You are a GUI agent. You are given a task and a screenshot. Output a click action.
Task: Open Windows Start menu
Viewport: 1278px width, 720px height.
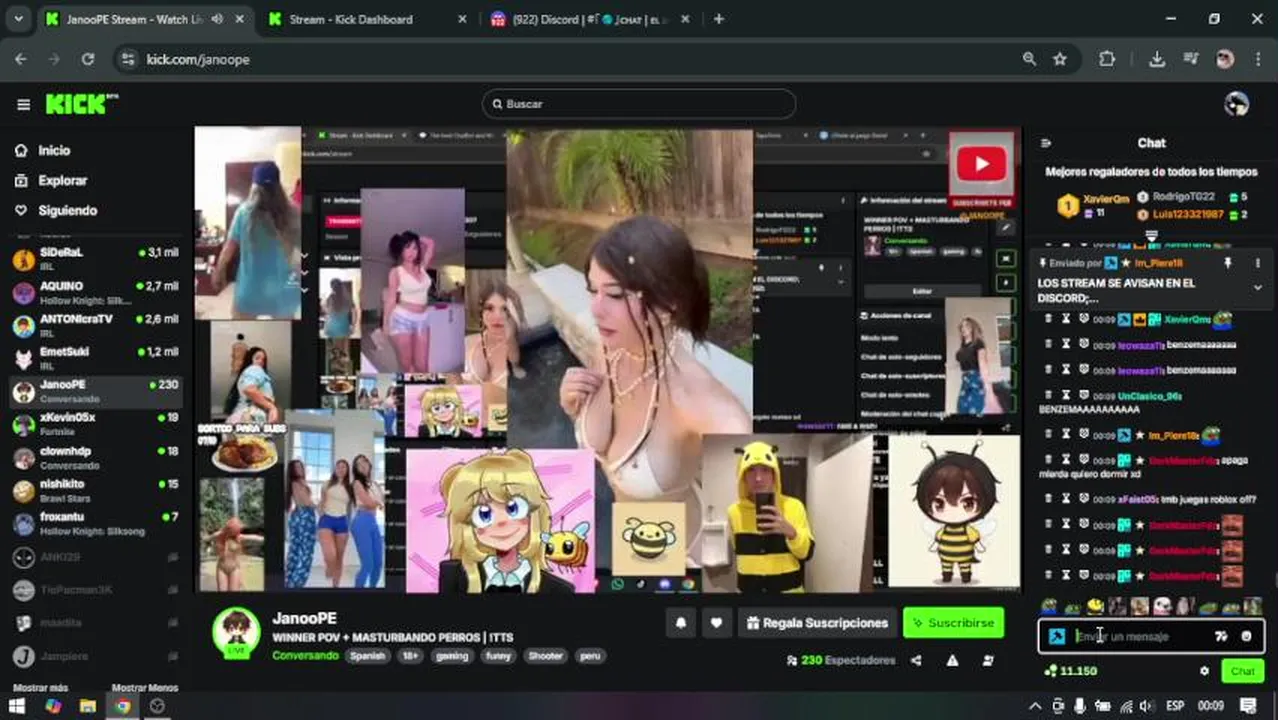17,706
